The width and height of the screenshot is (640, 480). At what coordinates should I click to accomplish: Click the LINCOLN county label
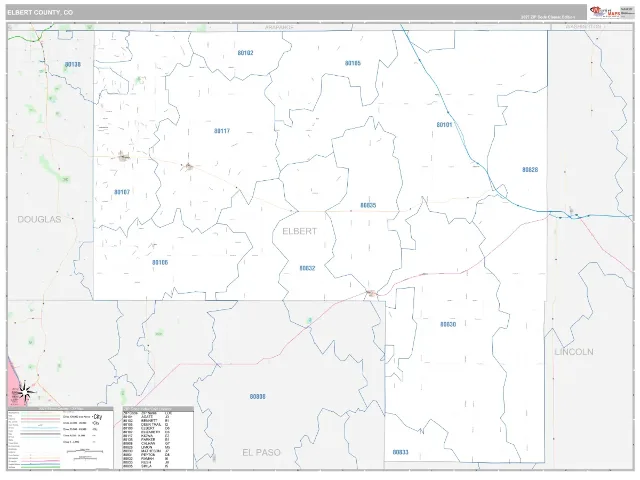click(574, 352)
